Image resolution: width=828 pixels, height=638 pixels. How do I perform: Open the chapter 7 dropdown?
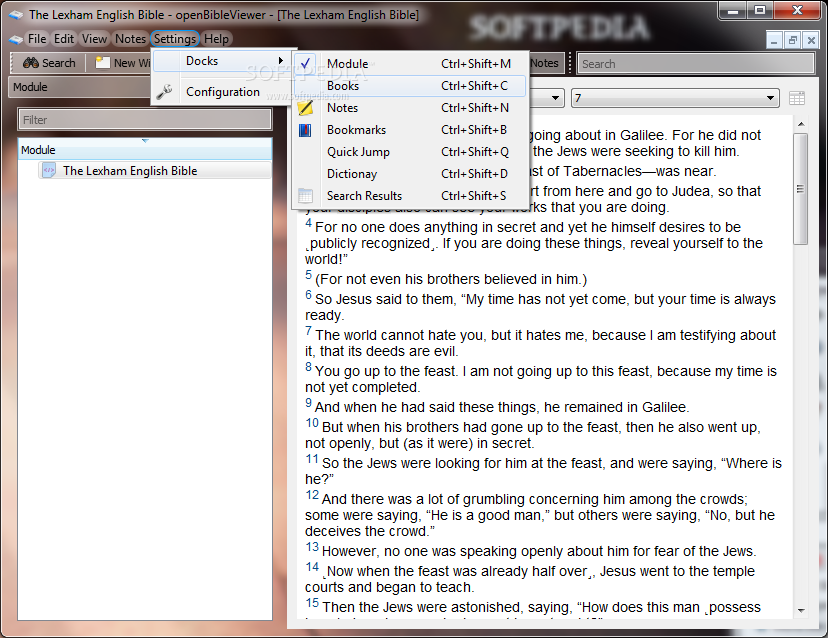click(674, 98)
